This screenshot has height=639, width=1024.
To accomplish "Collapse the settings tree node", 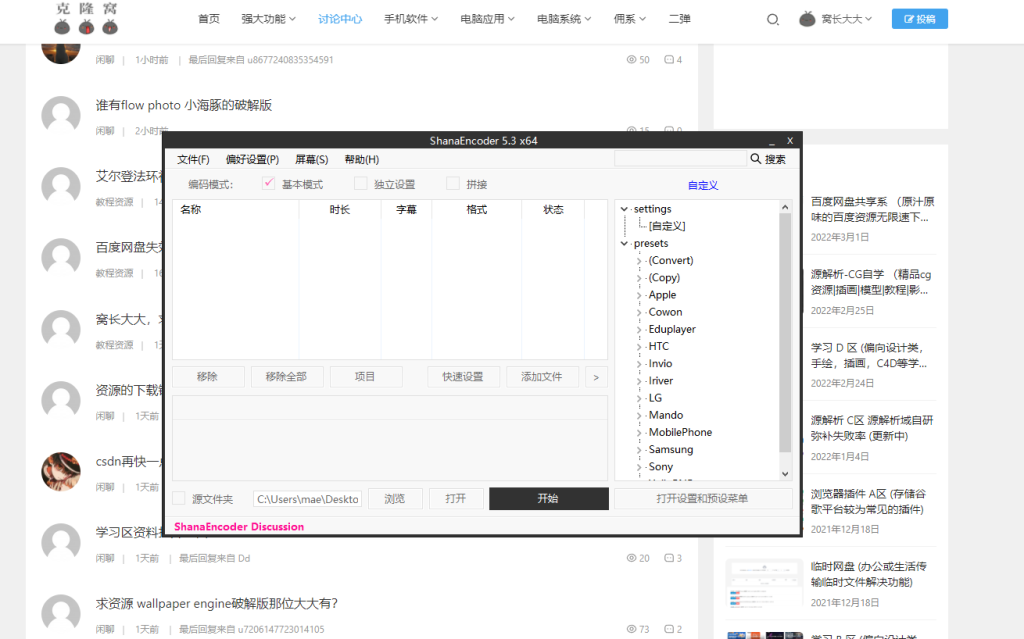I will [624, 209].
